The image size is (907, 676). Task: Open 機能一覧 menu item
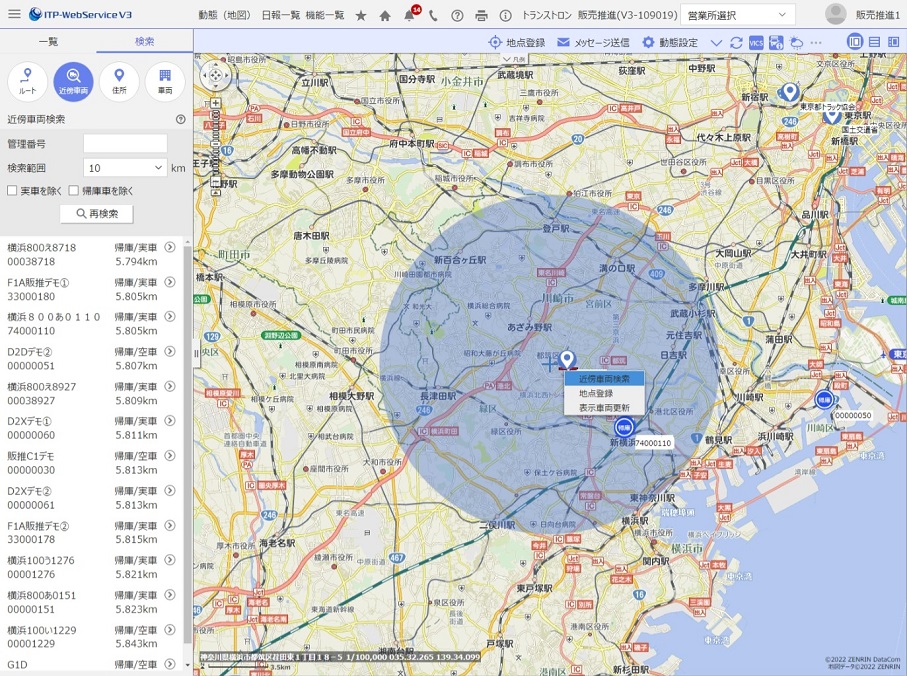coord(325,16)
